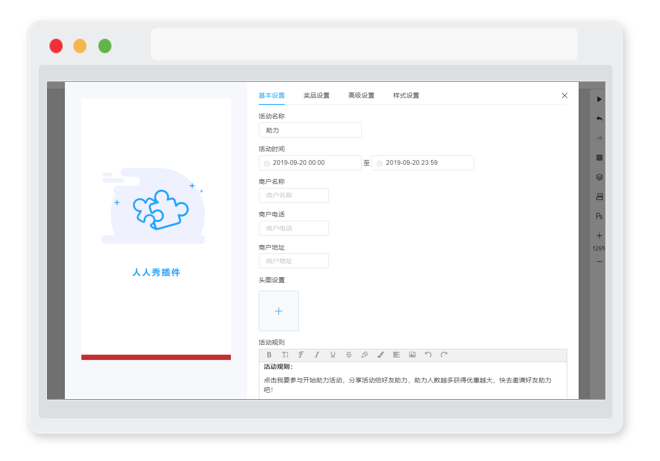Click the undo arrow in right sidebar
Viewport: 660px width, 461px height.
(599, 119)
